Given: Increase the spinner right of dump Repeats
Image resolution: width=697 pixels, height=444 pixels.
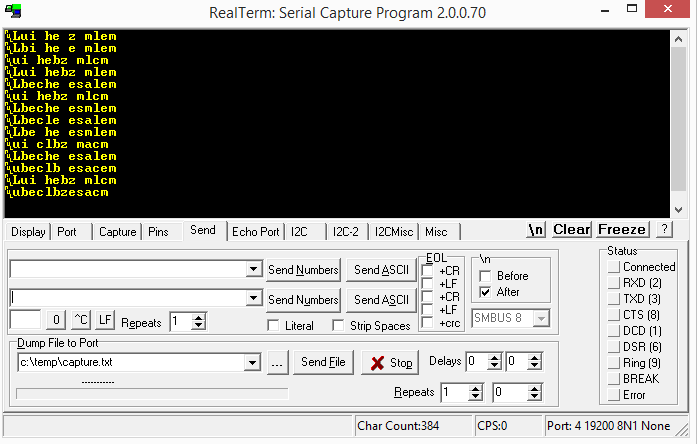Looking at the screenshot, I should [x=534, y=388].
